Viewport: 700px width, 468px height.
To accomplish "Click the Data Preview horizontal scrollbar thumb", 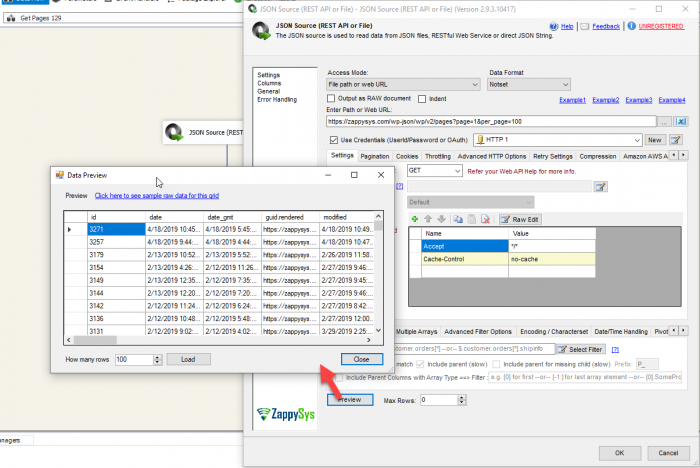I will coord(95,340).
